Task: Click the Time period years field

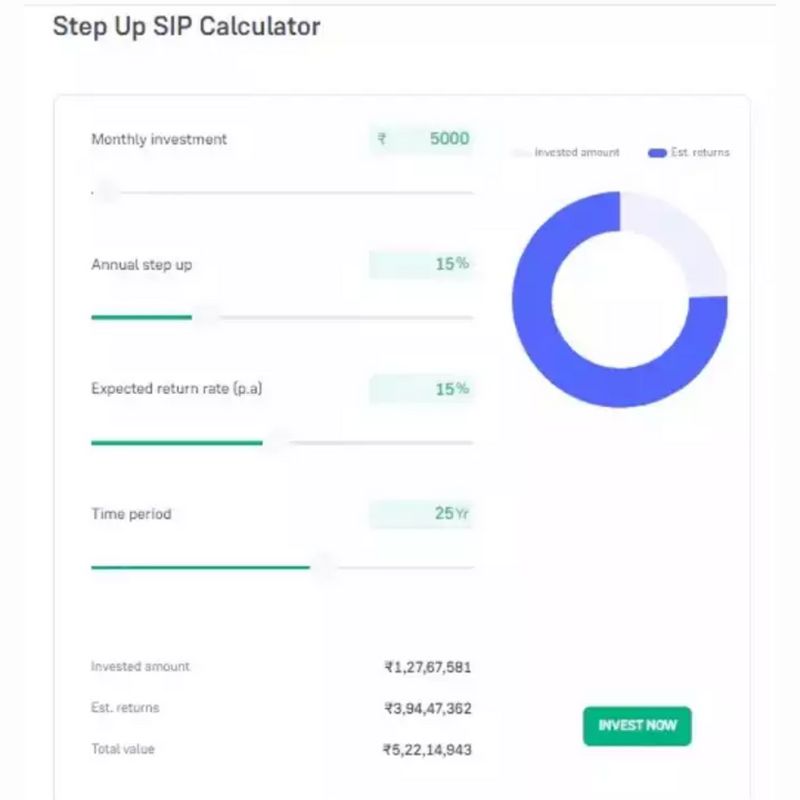Action: click(421, 514)
